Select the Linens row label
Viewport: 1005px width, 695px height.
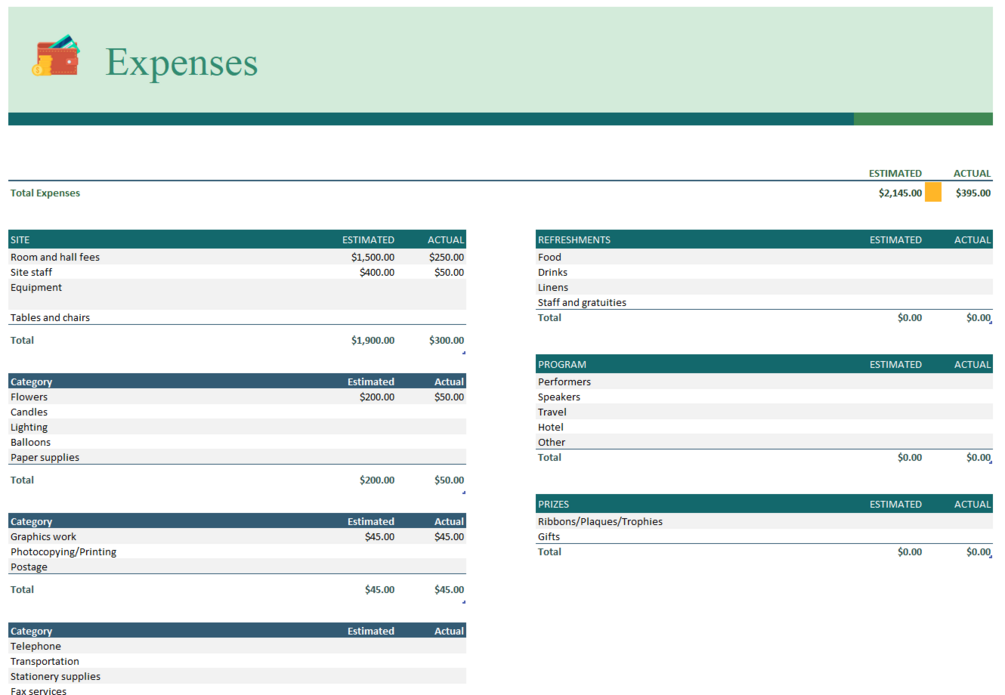[552, 287]
